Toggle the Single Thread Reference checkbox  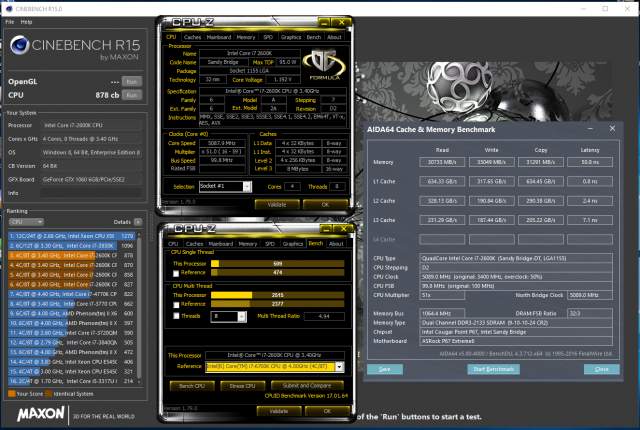(176, 273)
